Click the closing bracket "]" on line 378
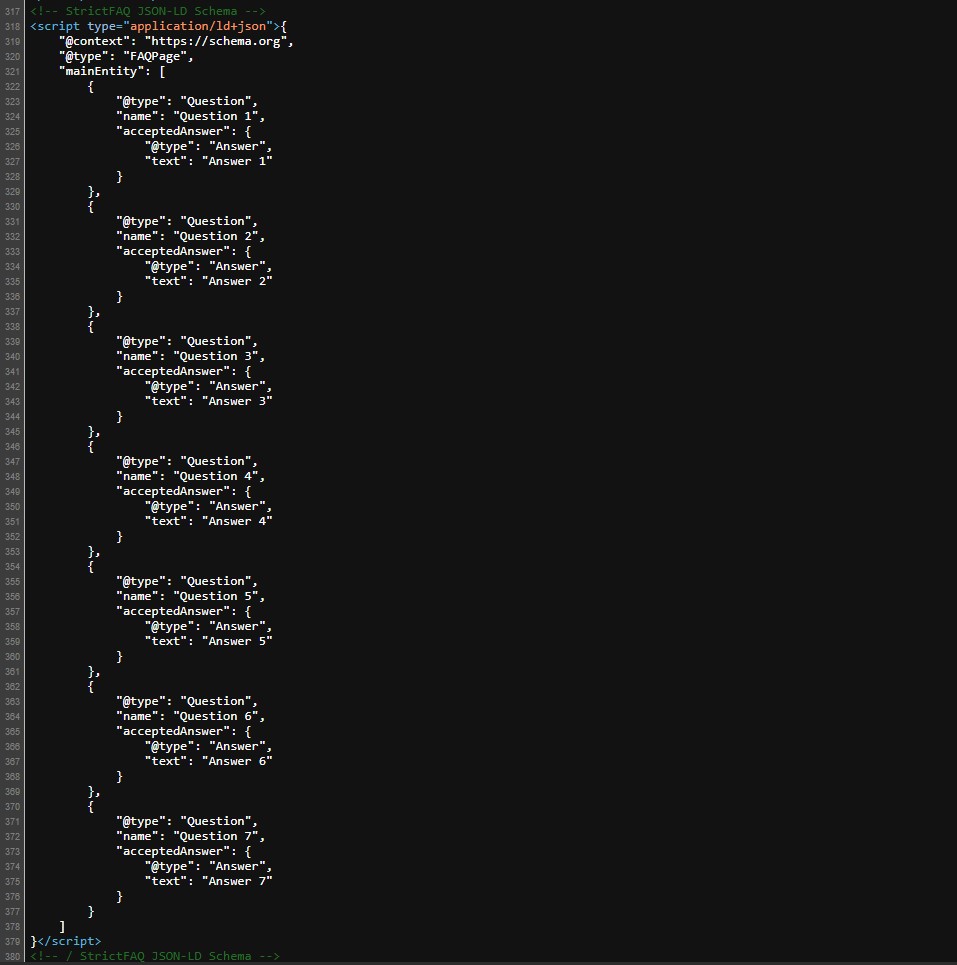The image size is (957, 965). point(62,926)
